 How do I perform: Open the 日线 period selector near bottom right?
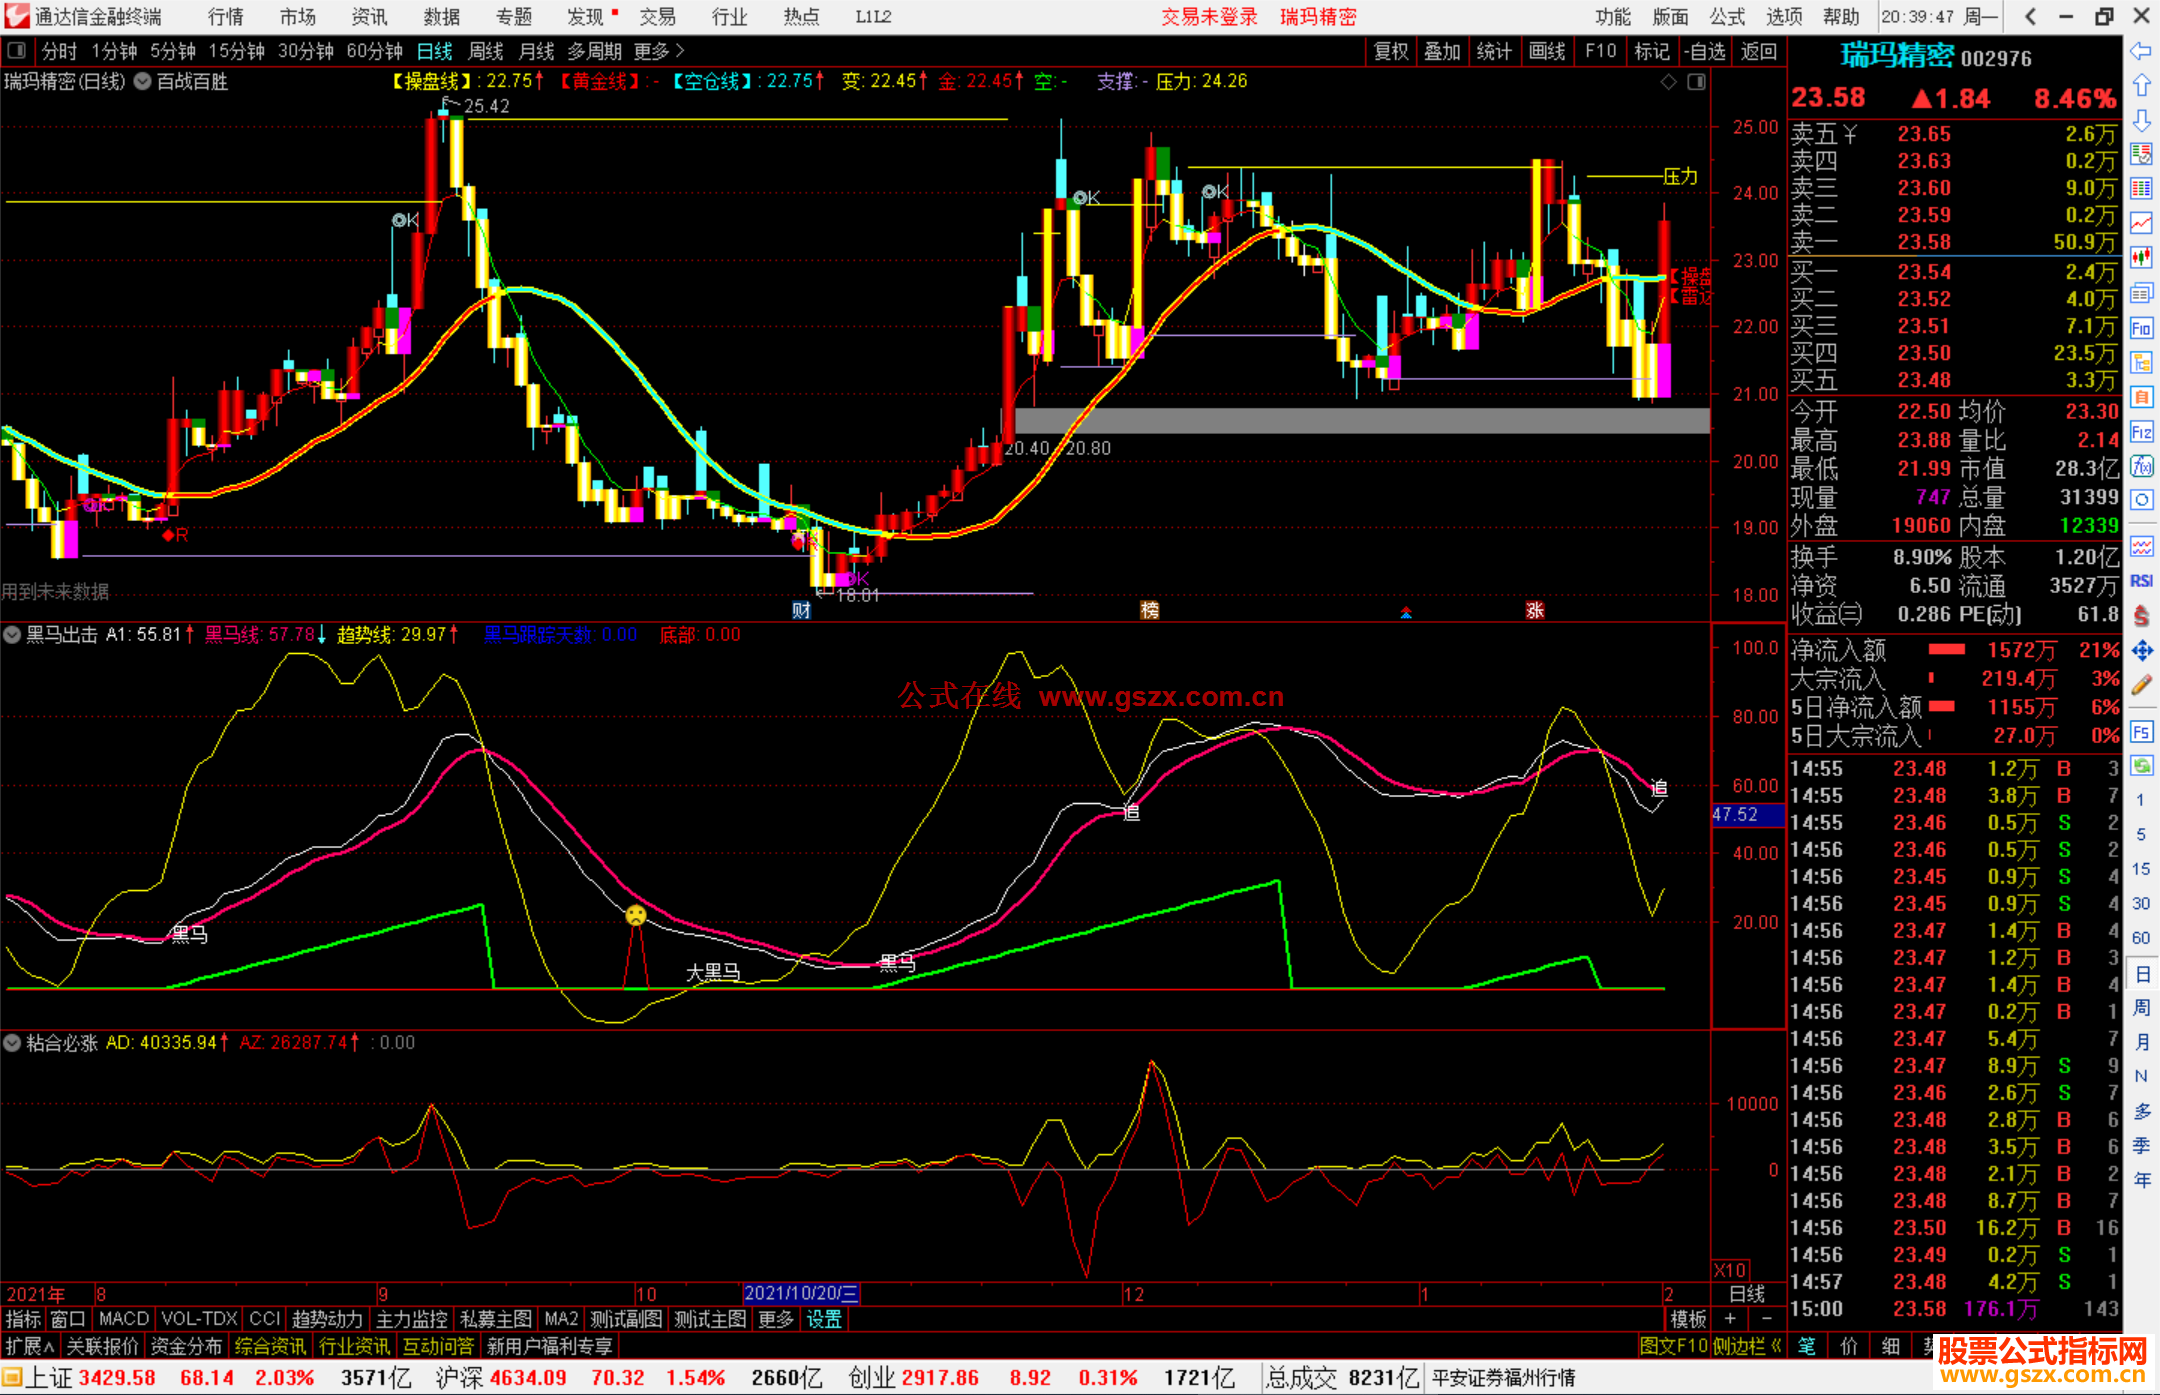[x=1748, y=1294]
